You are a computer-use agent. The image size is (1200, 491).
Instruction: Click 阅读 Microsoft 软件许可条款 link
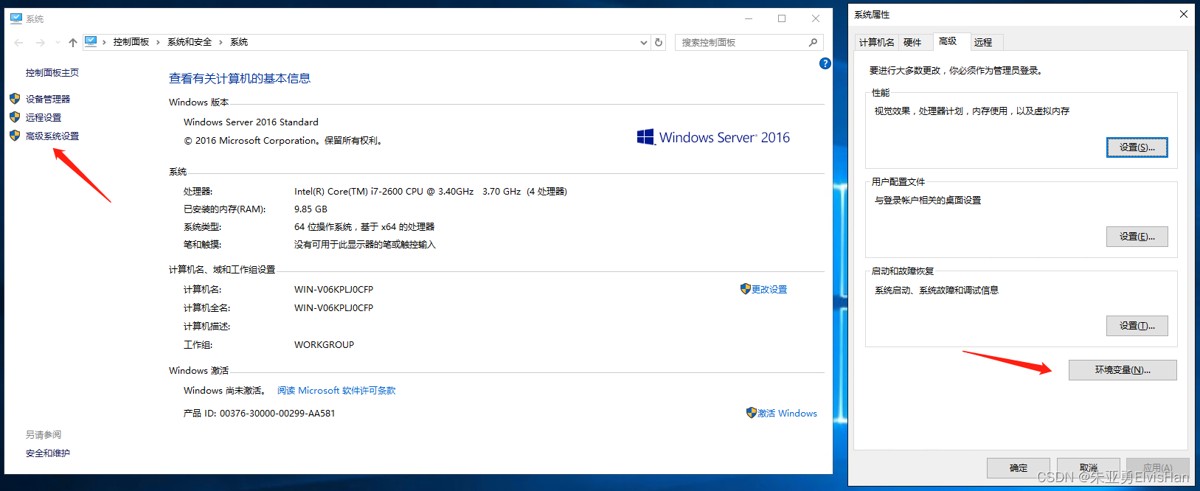(x=336, y=390)
